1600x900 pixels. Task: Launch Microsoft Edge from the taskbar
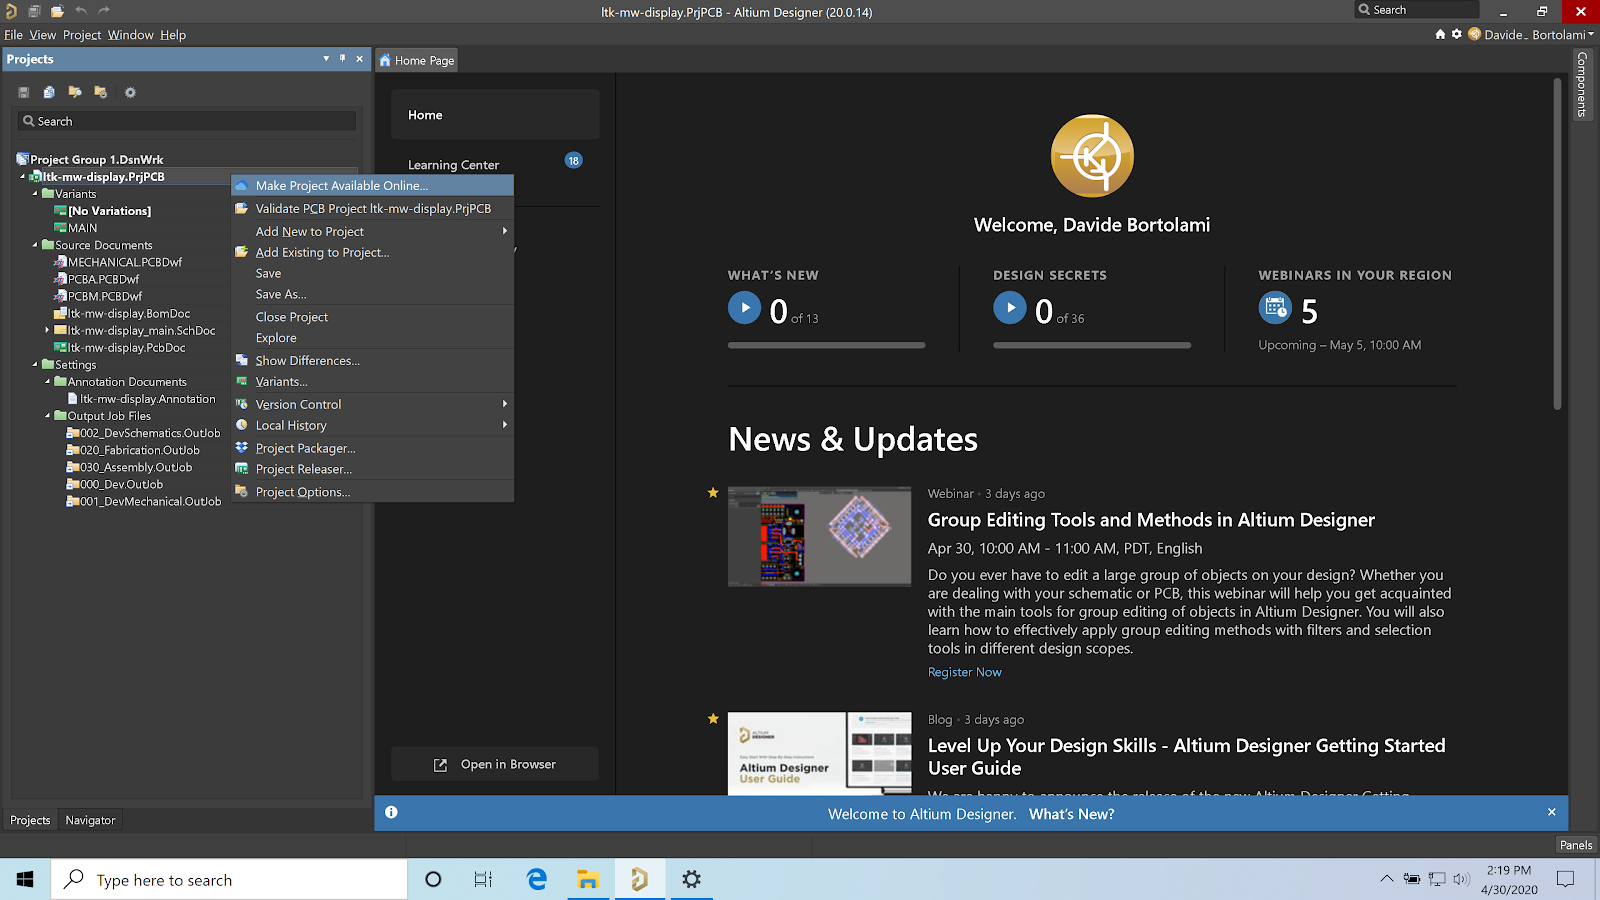pos(537,879)
